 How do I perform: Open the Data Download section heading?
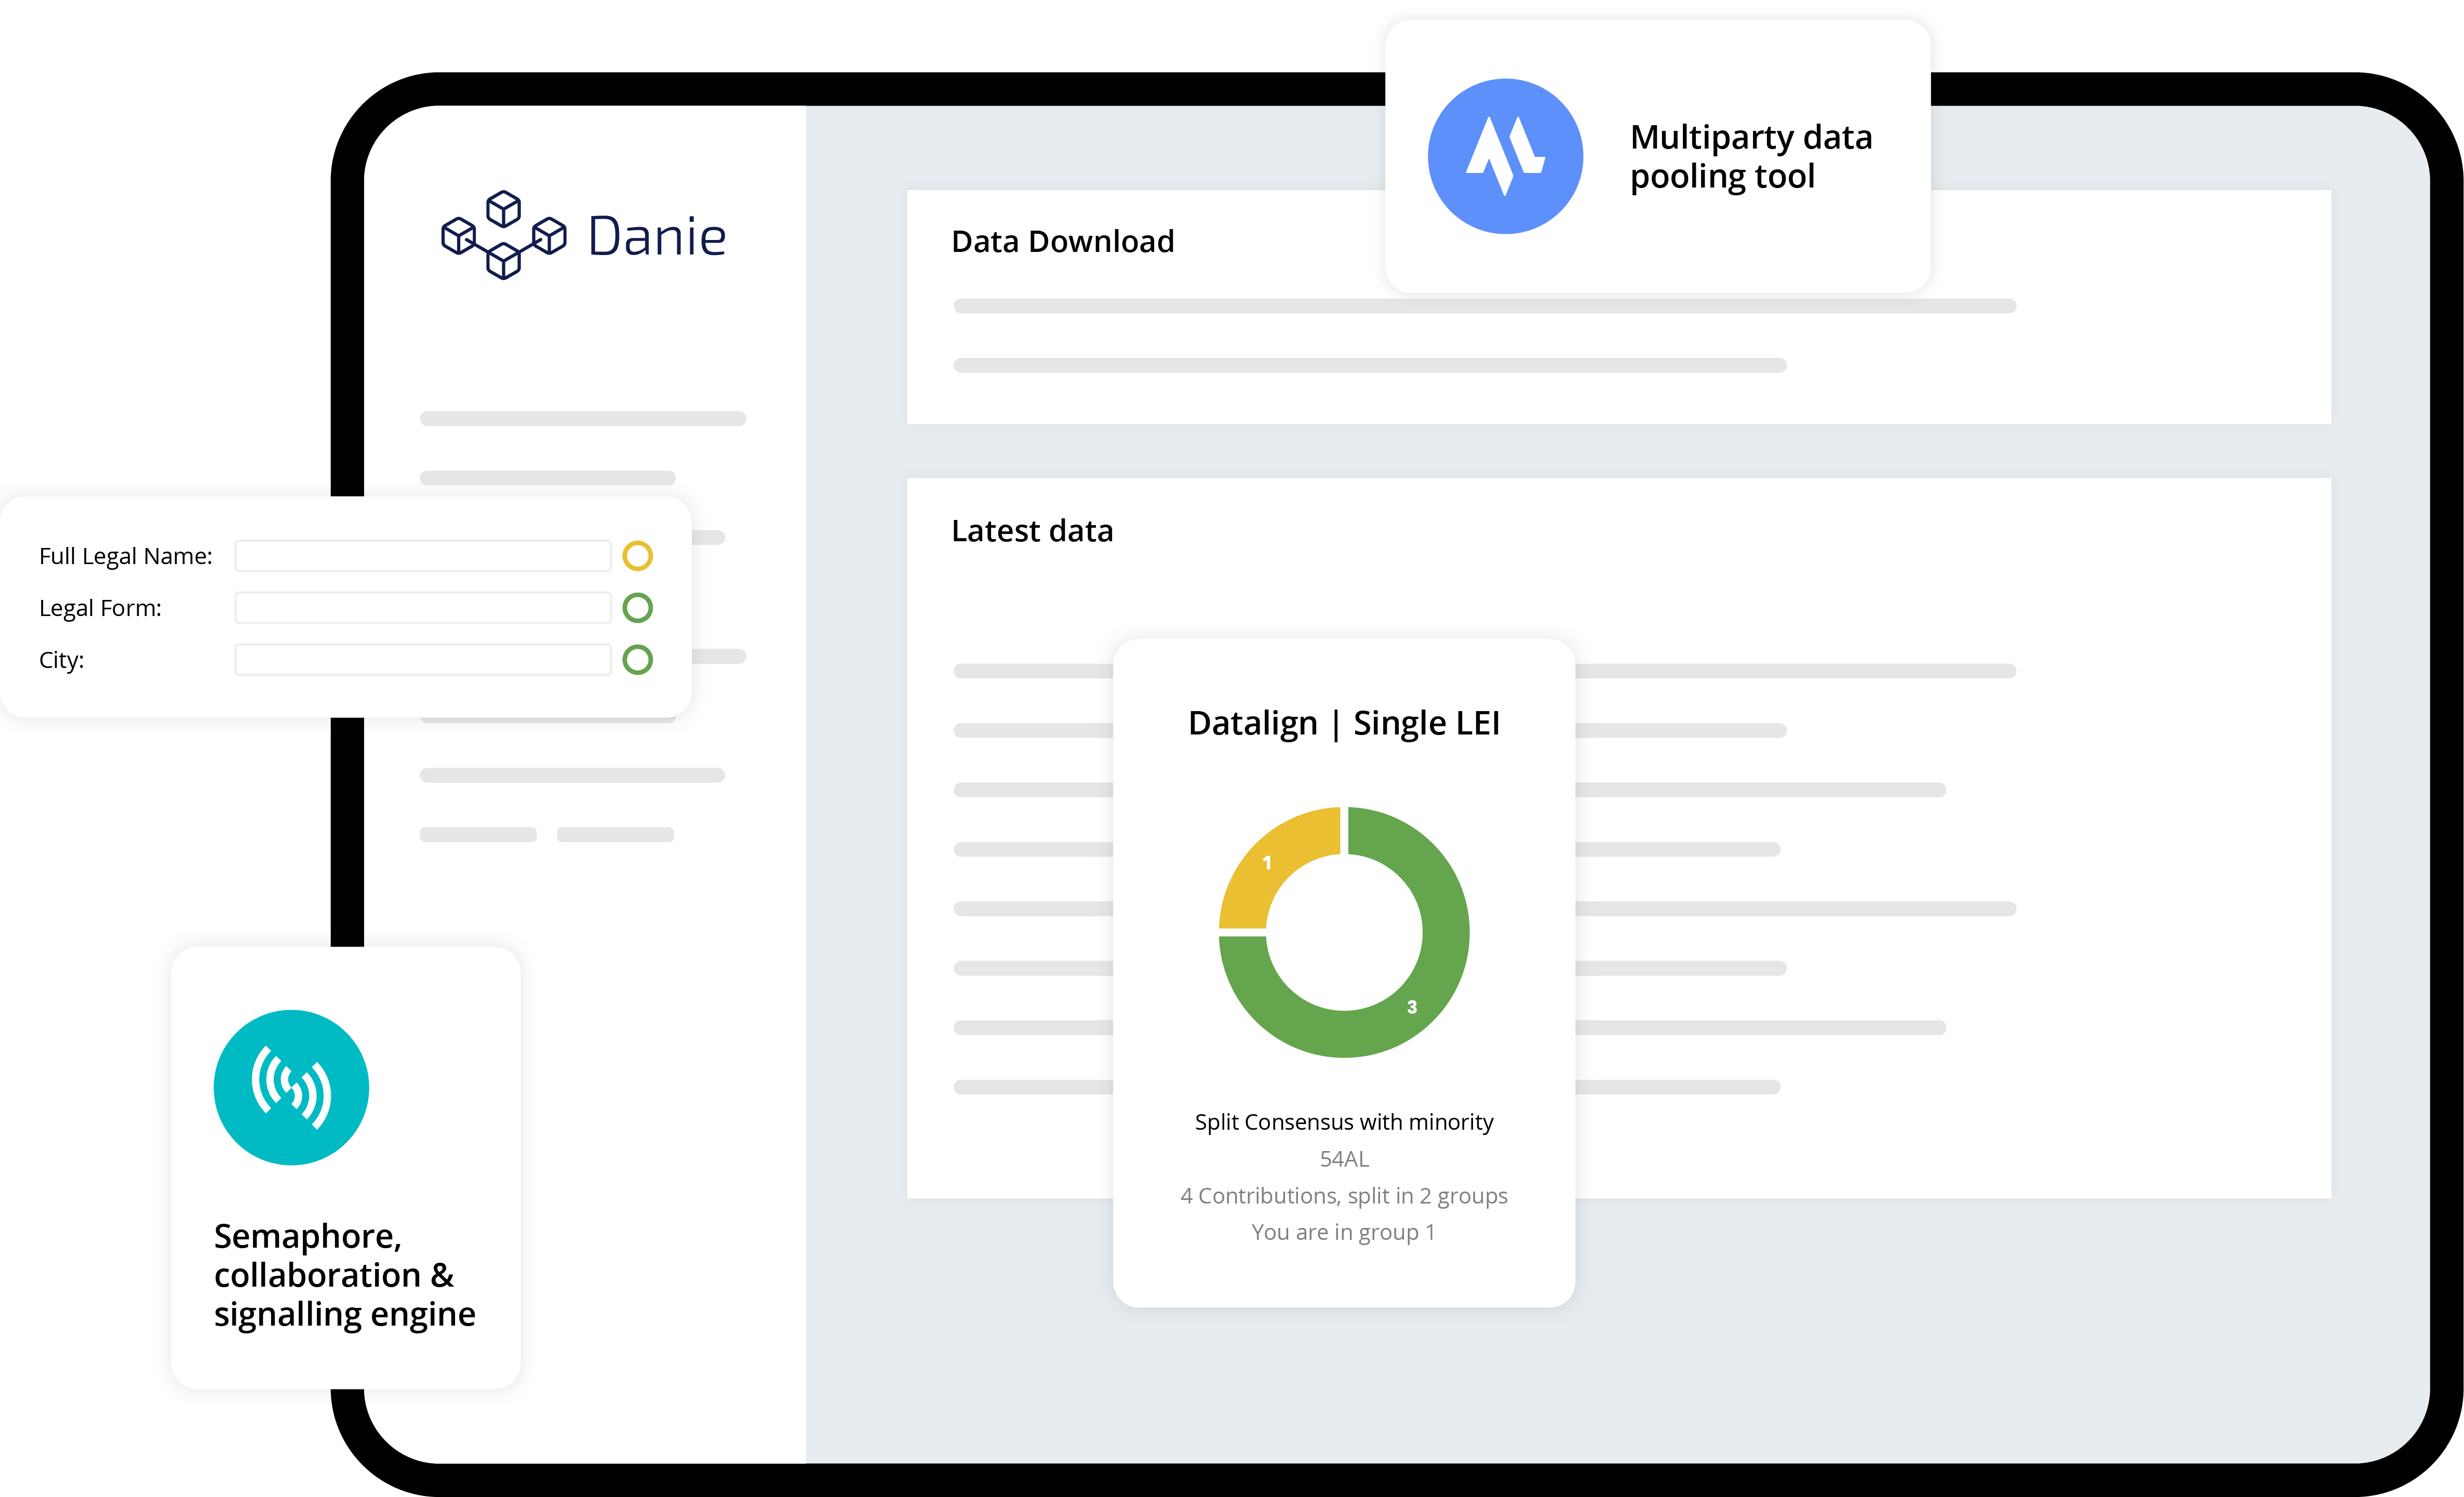(x=1062, y=242)
